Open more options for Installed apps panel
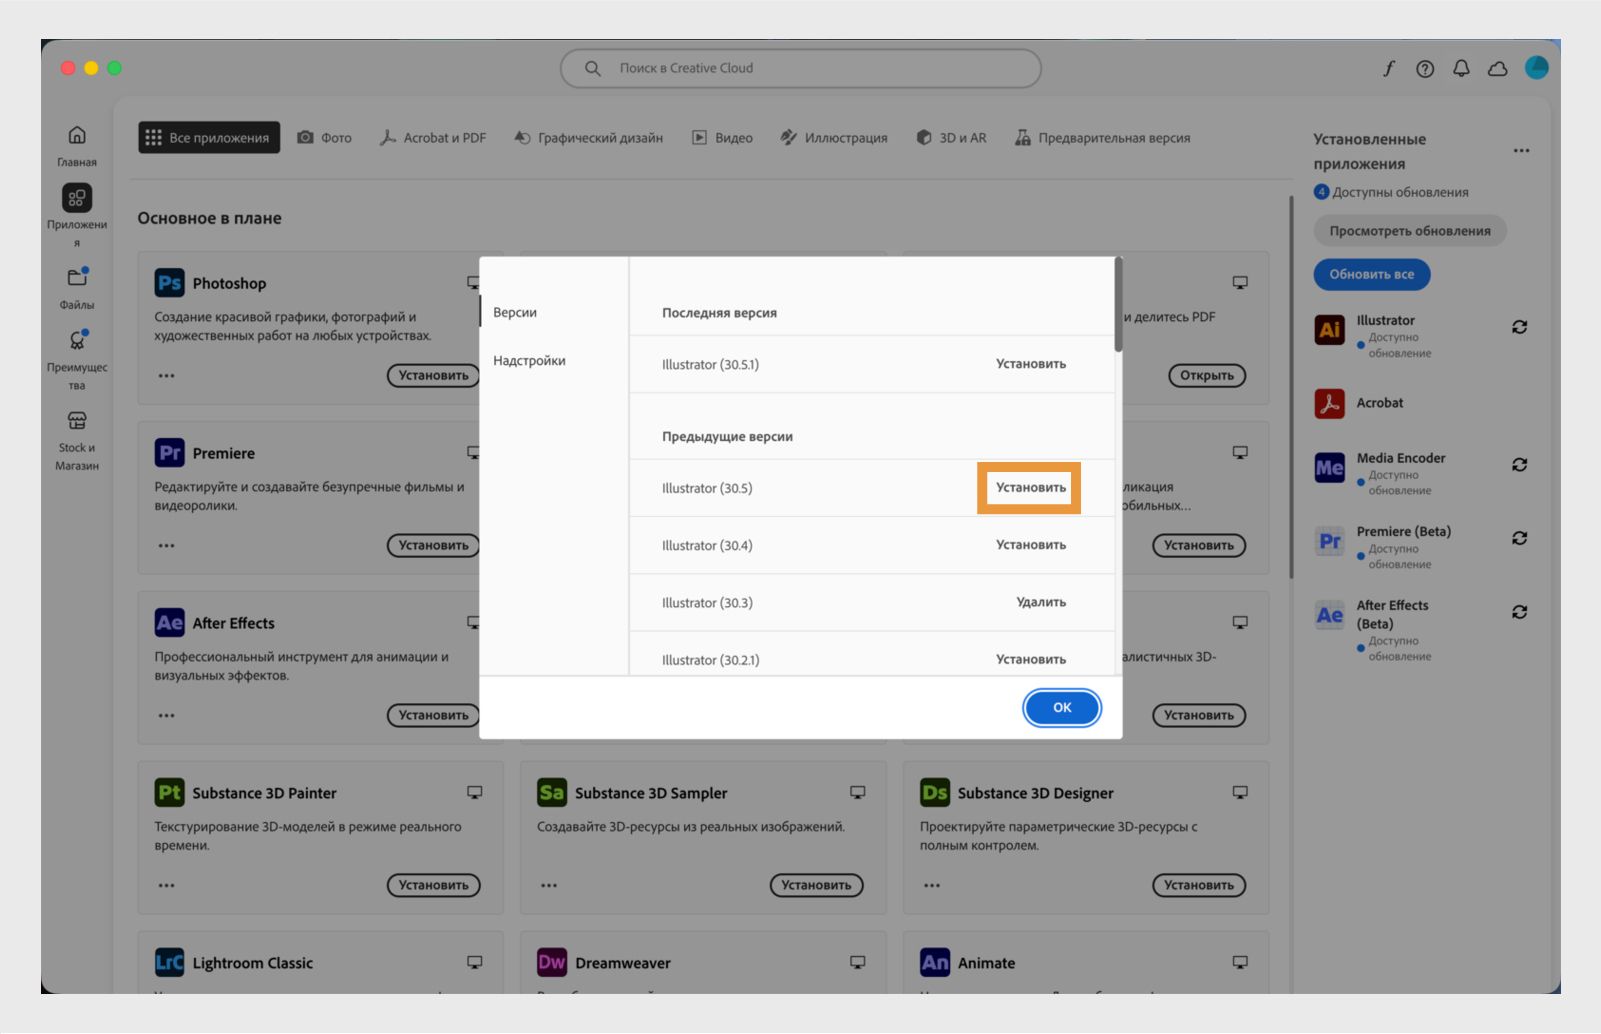 point(1521,151)
